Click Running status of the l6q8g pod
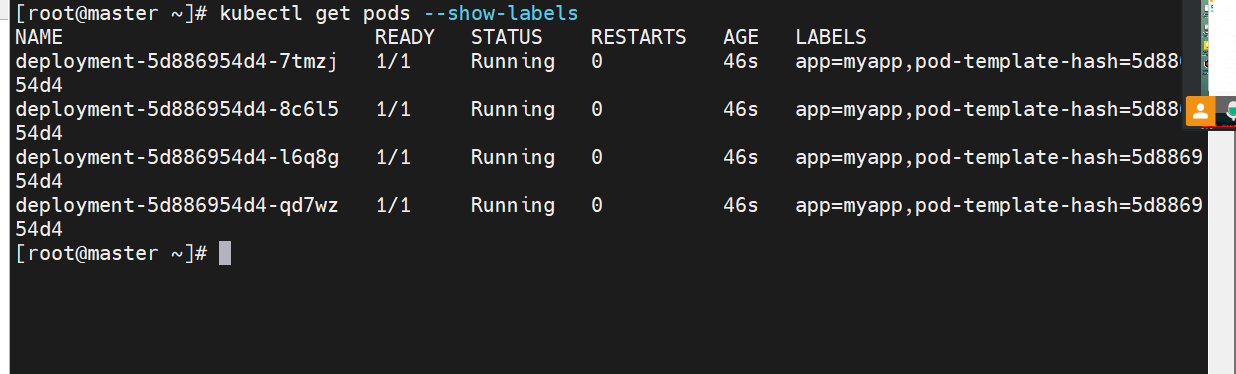The height and width of the screenshot is (374, 1236). point(513,157)
